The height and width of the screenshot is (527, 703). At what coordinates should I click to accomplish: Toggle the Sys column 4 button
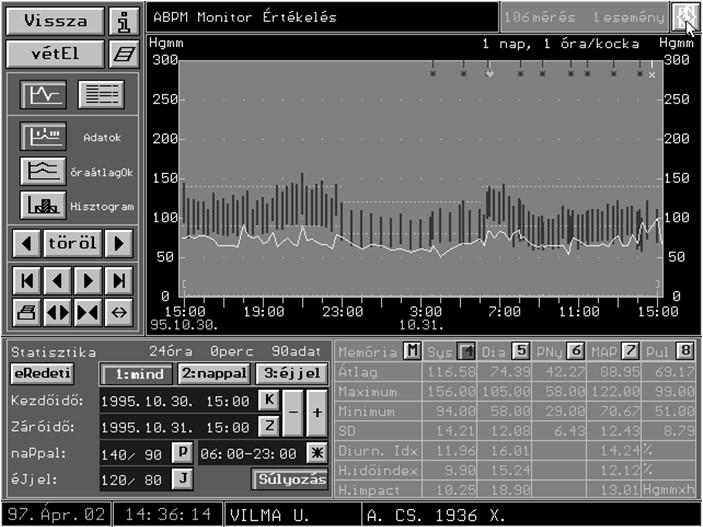(466, 351)
